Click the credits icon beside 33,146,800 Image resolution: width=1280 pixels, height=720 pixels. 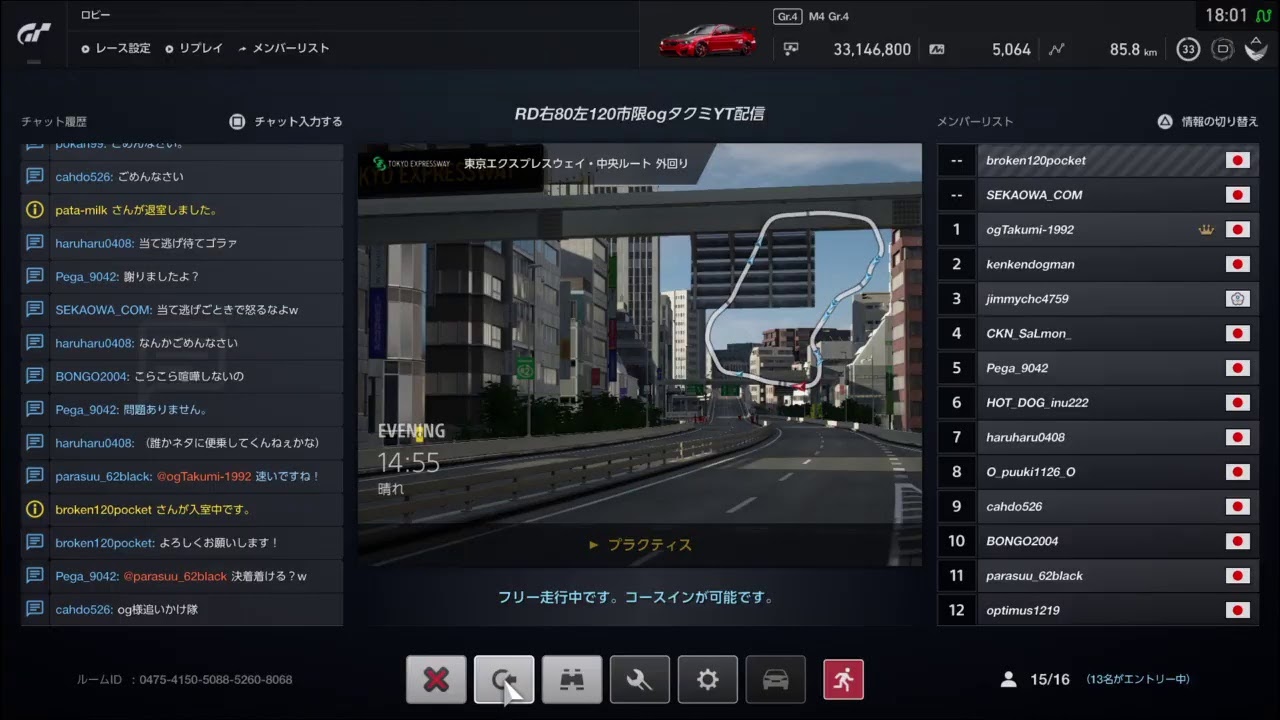(x=792, y=49)
